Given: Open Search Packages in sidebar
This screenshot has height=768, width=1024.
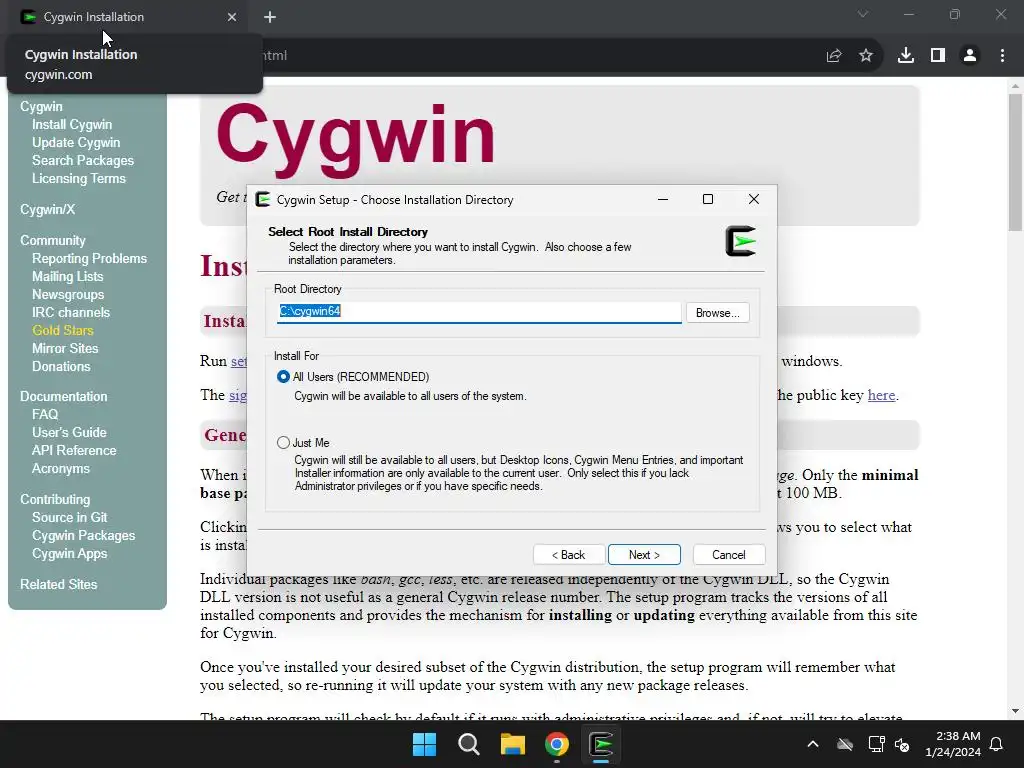Looking at the screenshot, I should pos(83,160).
